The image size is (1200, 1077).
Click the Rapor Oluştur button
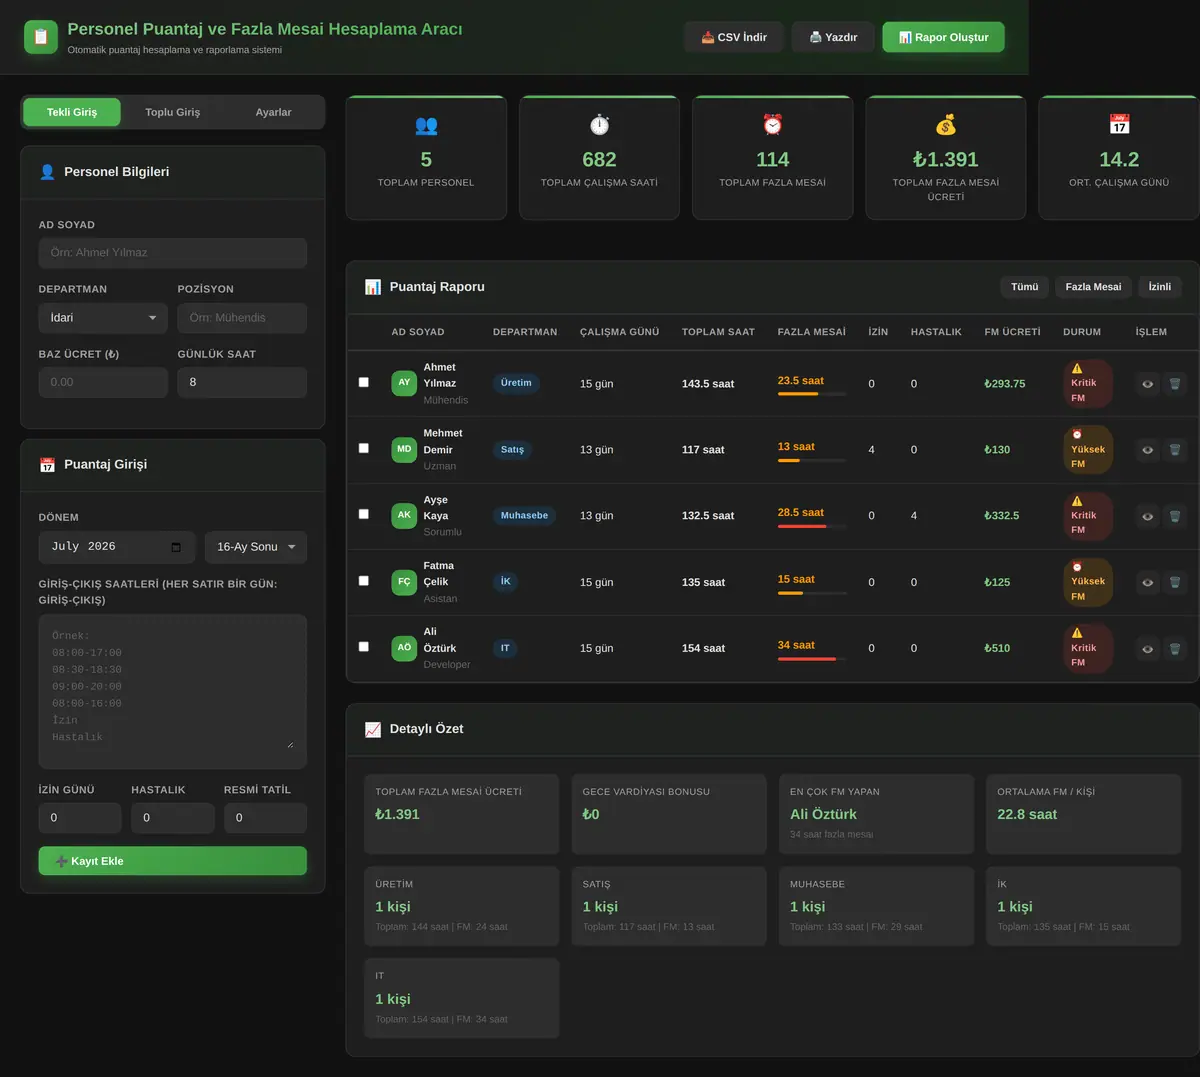click(943, 37)
